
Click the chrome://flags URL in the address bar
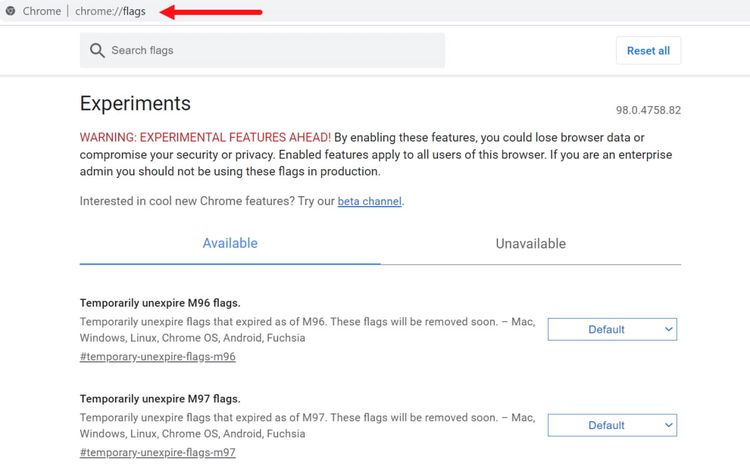point(110,11)
